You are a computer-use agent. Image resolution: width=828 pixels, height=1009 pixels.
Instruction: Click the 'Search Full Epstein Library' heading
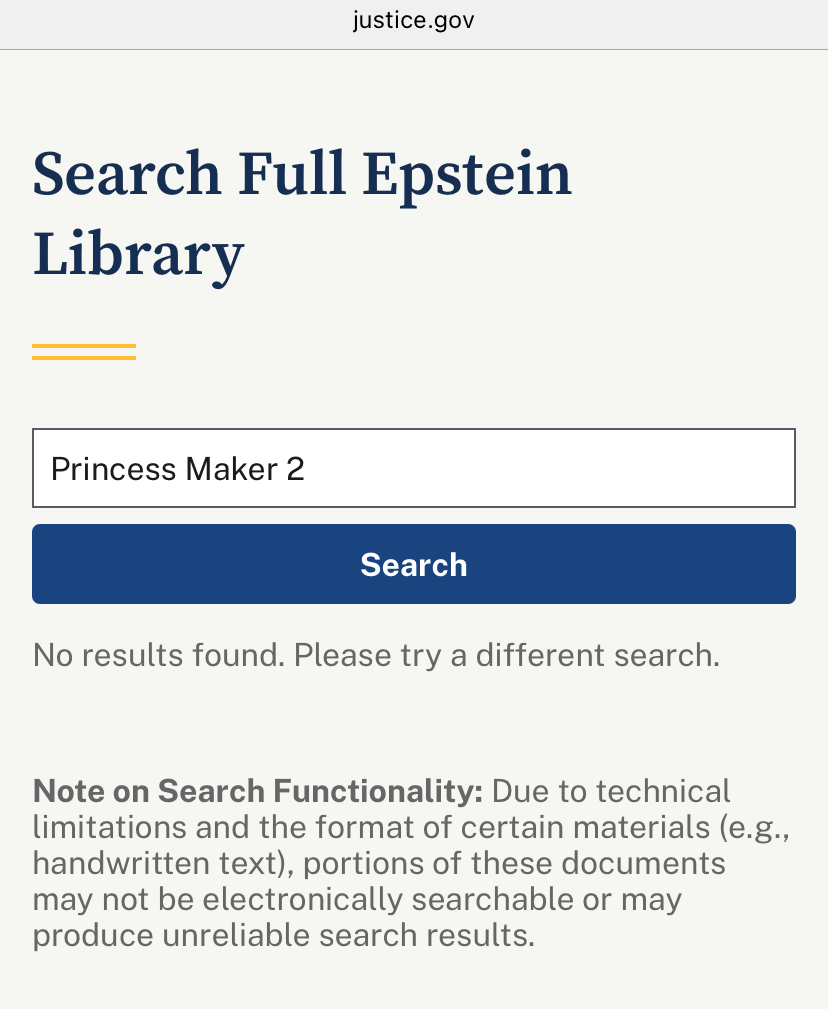(302, 213)
